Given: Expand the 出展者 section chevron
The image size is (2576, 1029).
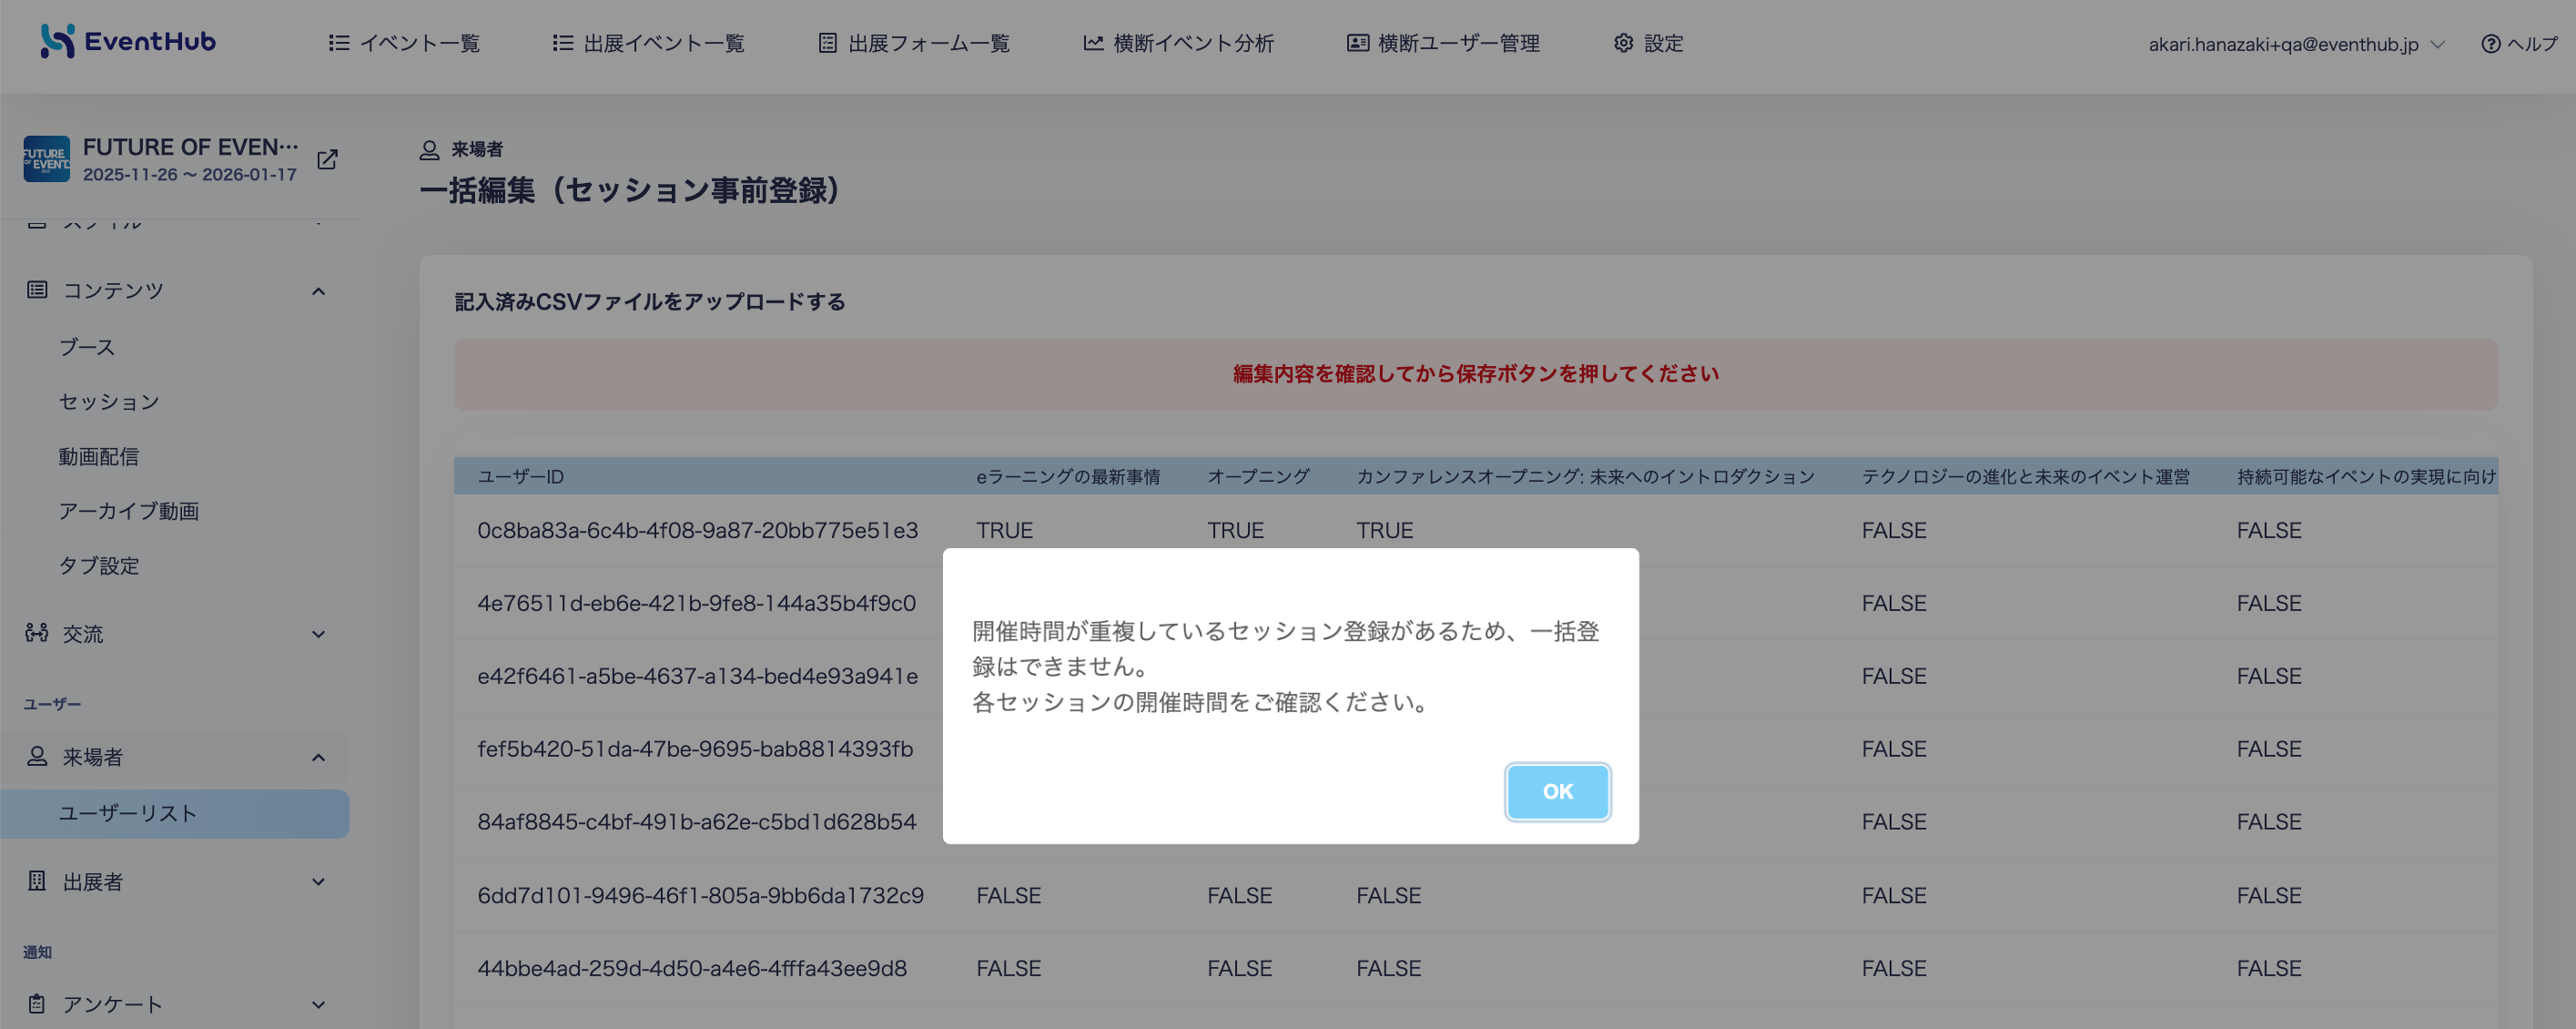Looking at the screenshot, I should (x=318, y=882).
